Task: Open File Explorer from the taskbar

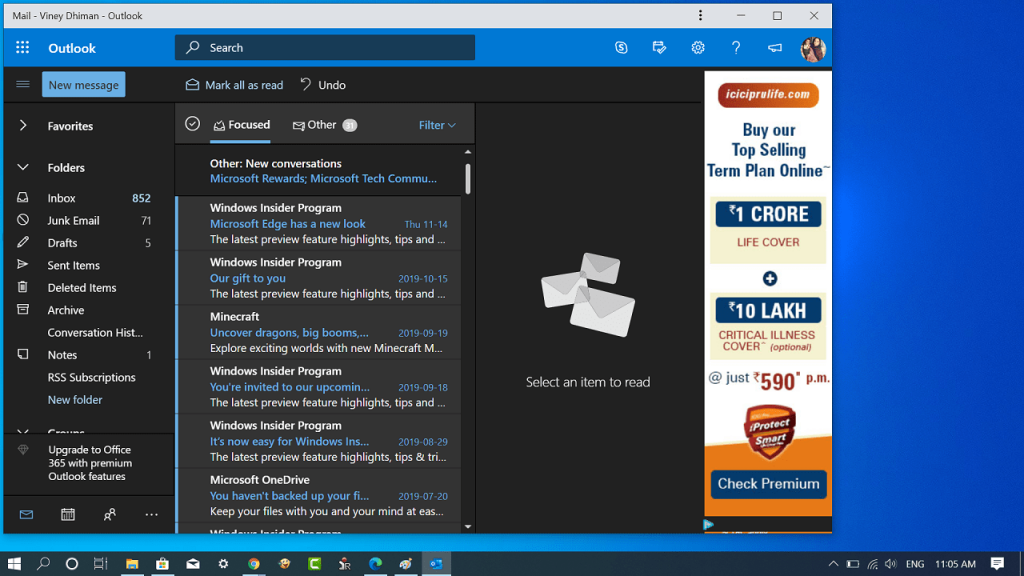Action: coord(132,564)
